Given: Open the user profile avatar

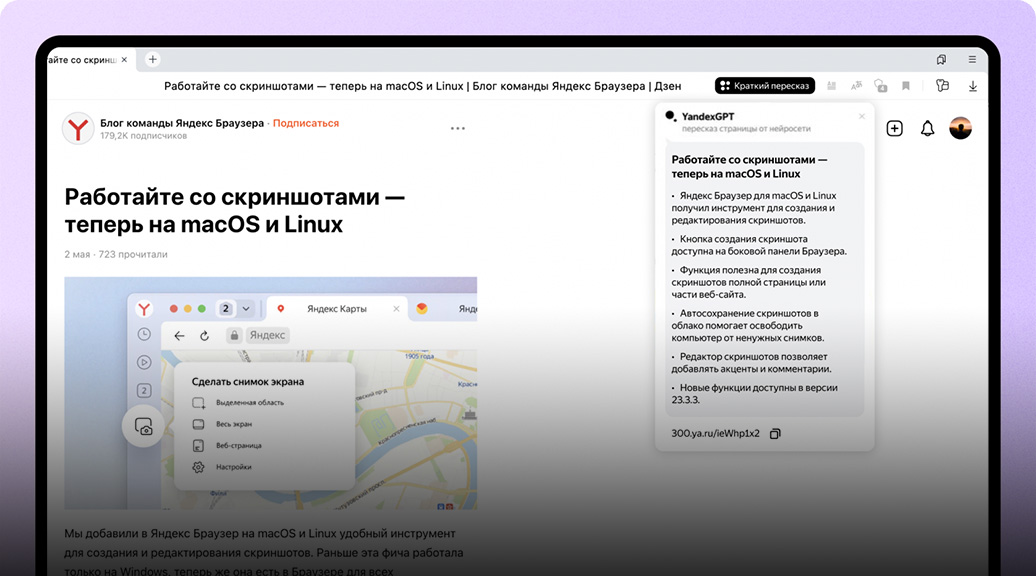Looking at the screenshot, I should pyautogui.click(x=960, y=128).
